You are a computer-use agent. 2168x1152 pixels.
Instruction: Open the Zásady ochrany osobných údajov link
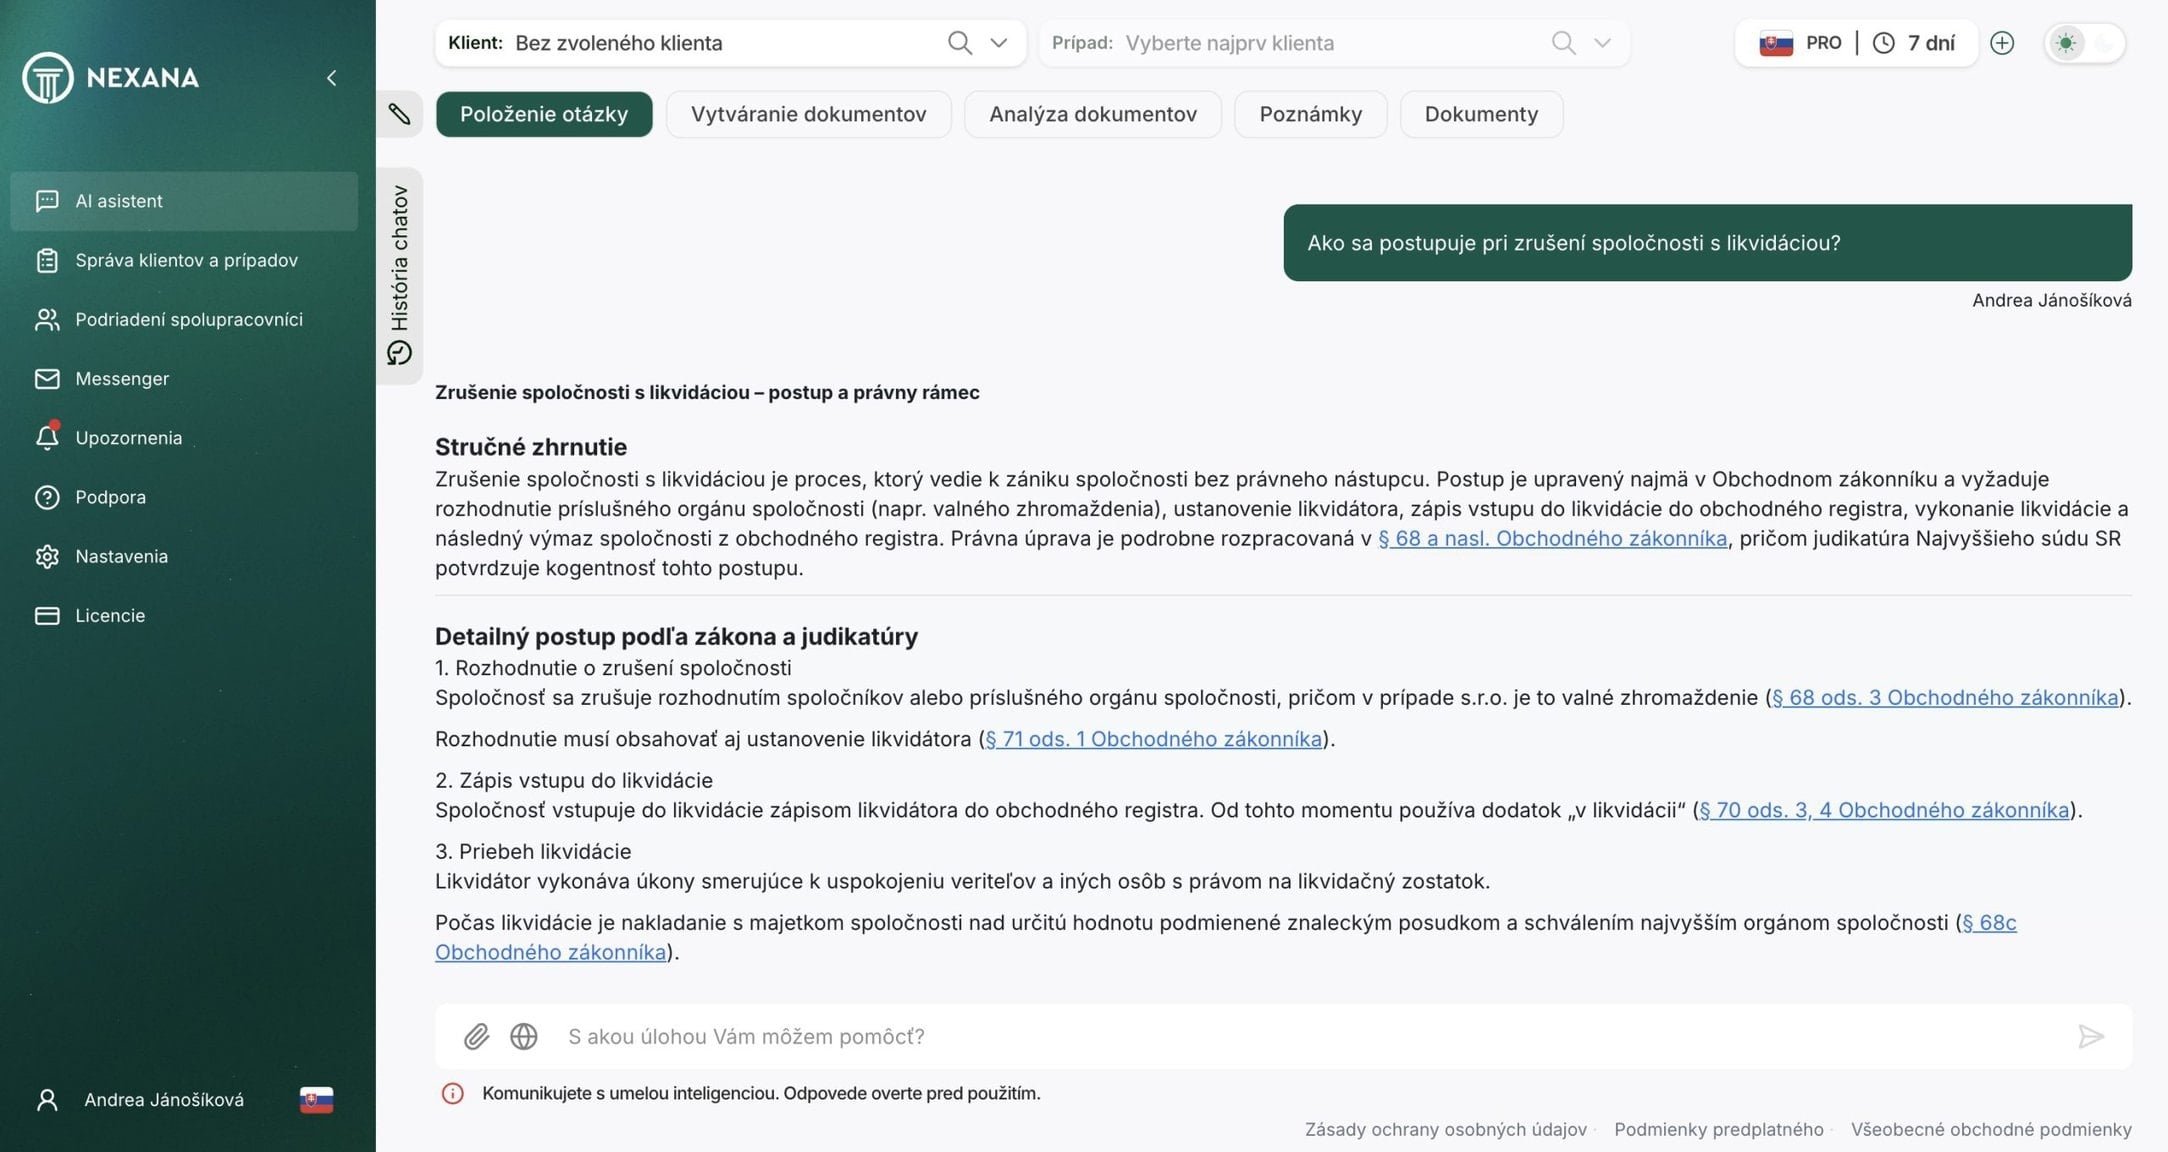tap(1445, 1129)
